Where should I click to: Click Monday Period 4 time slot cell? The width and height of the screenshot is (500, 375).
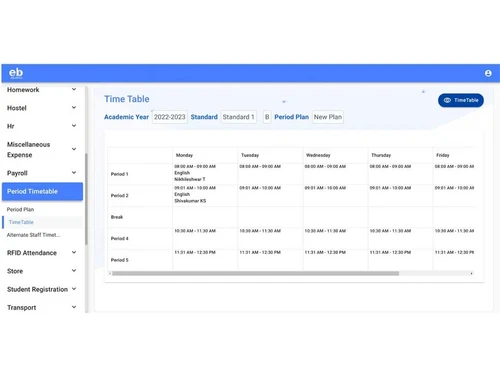click(205, 238)
